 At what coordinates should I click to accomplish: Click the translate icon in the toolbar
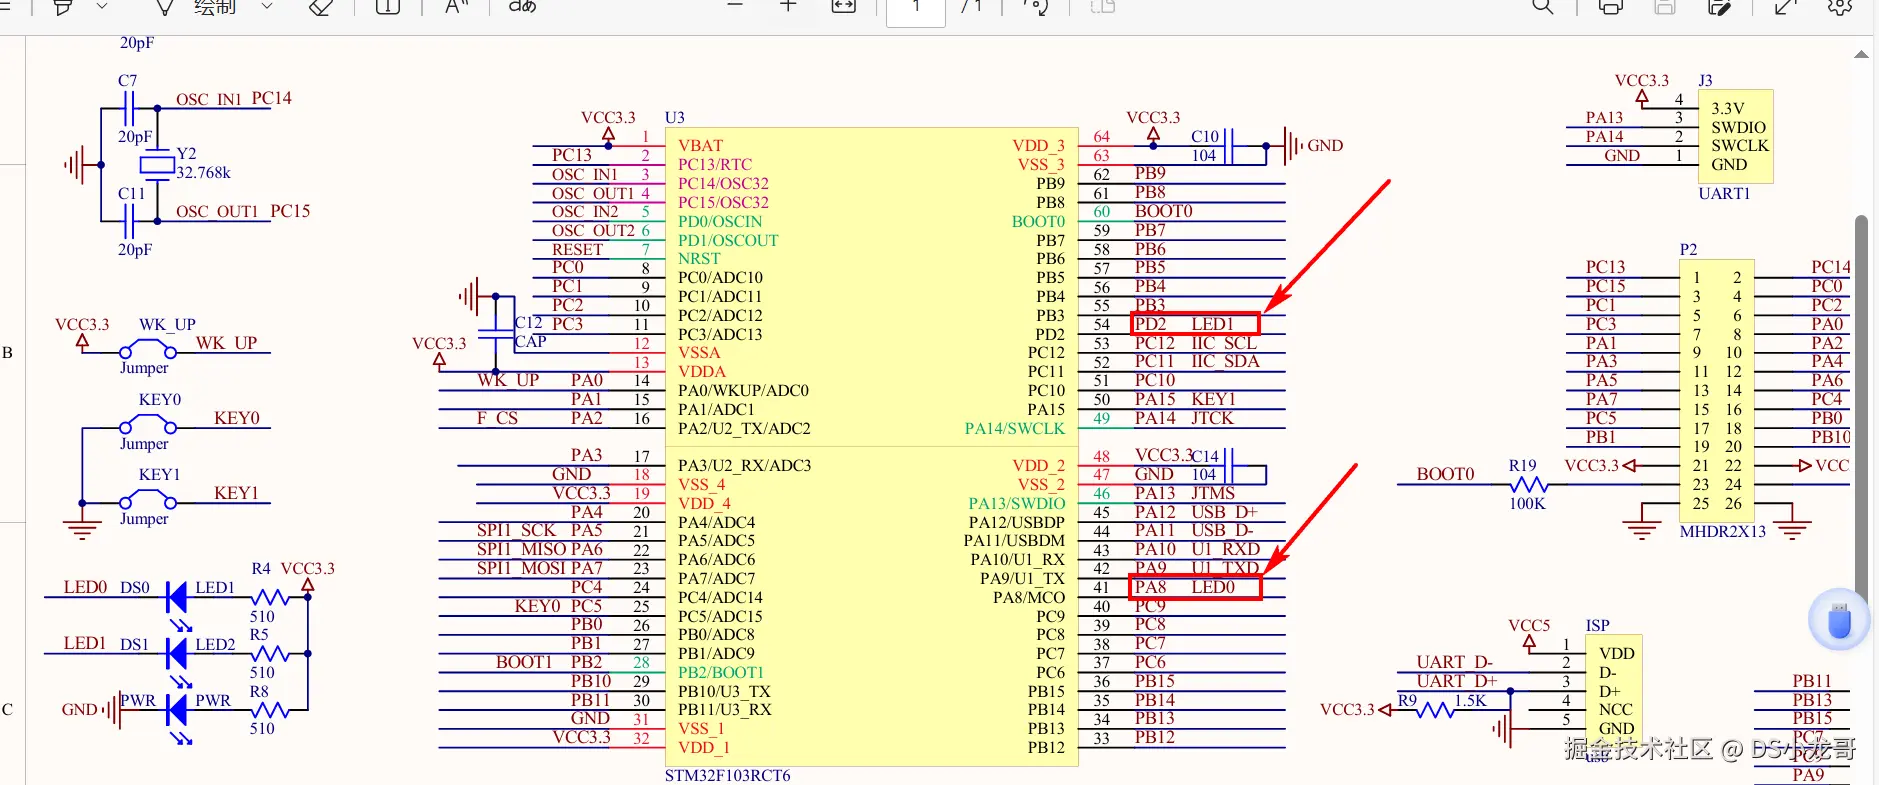[522, 7]
